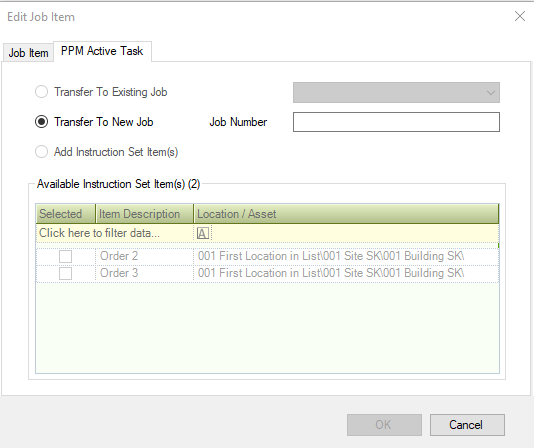Sort by Item Description column header
534x448 pixels.
point(144,214)
